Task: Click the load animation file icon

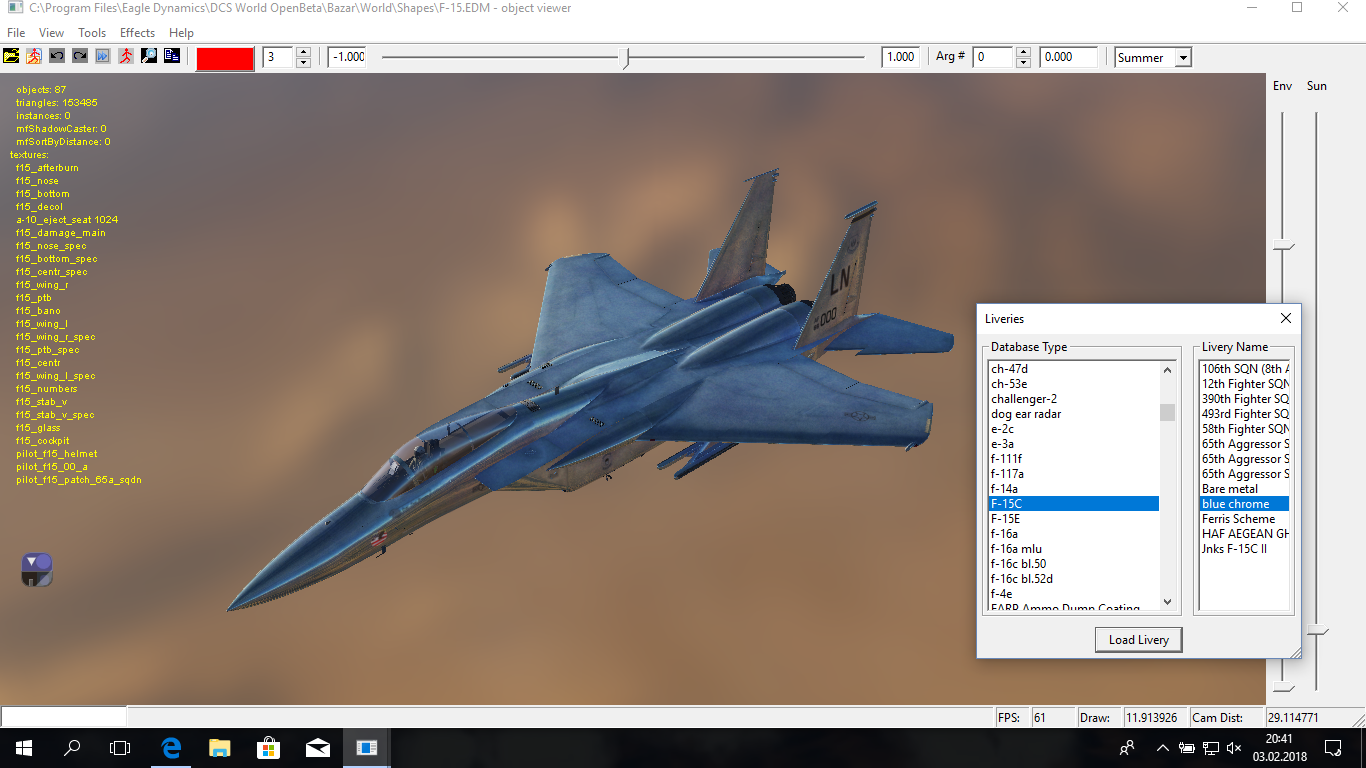Action: coord(33,56)
